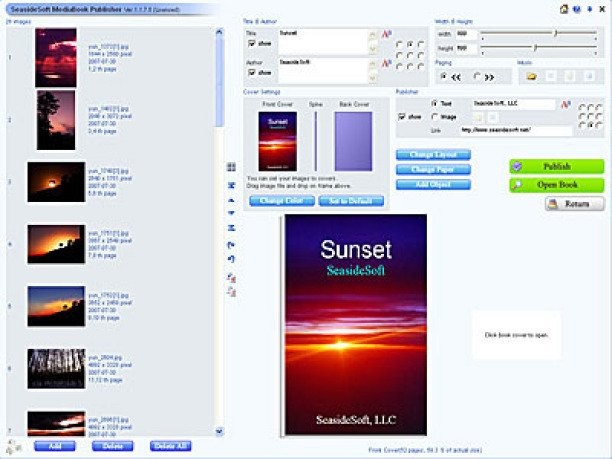Viewport: 612px width, 459px height.
Task: Click the Front Cover thumbnail in Cover Settings
Action: click(278, 141)
